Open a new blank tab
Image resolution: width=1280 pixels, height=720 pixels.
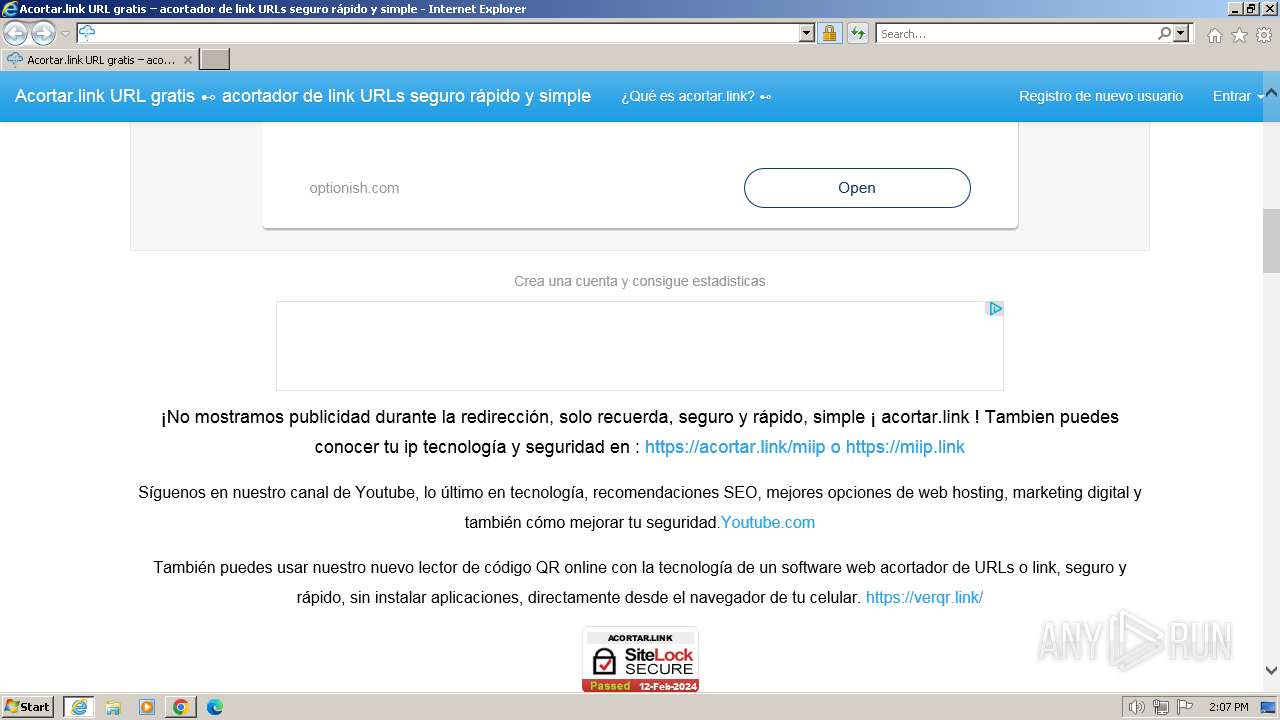click(215, 60)
